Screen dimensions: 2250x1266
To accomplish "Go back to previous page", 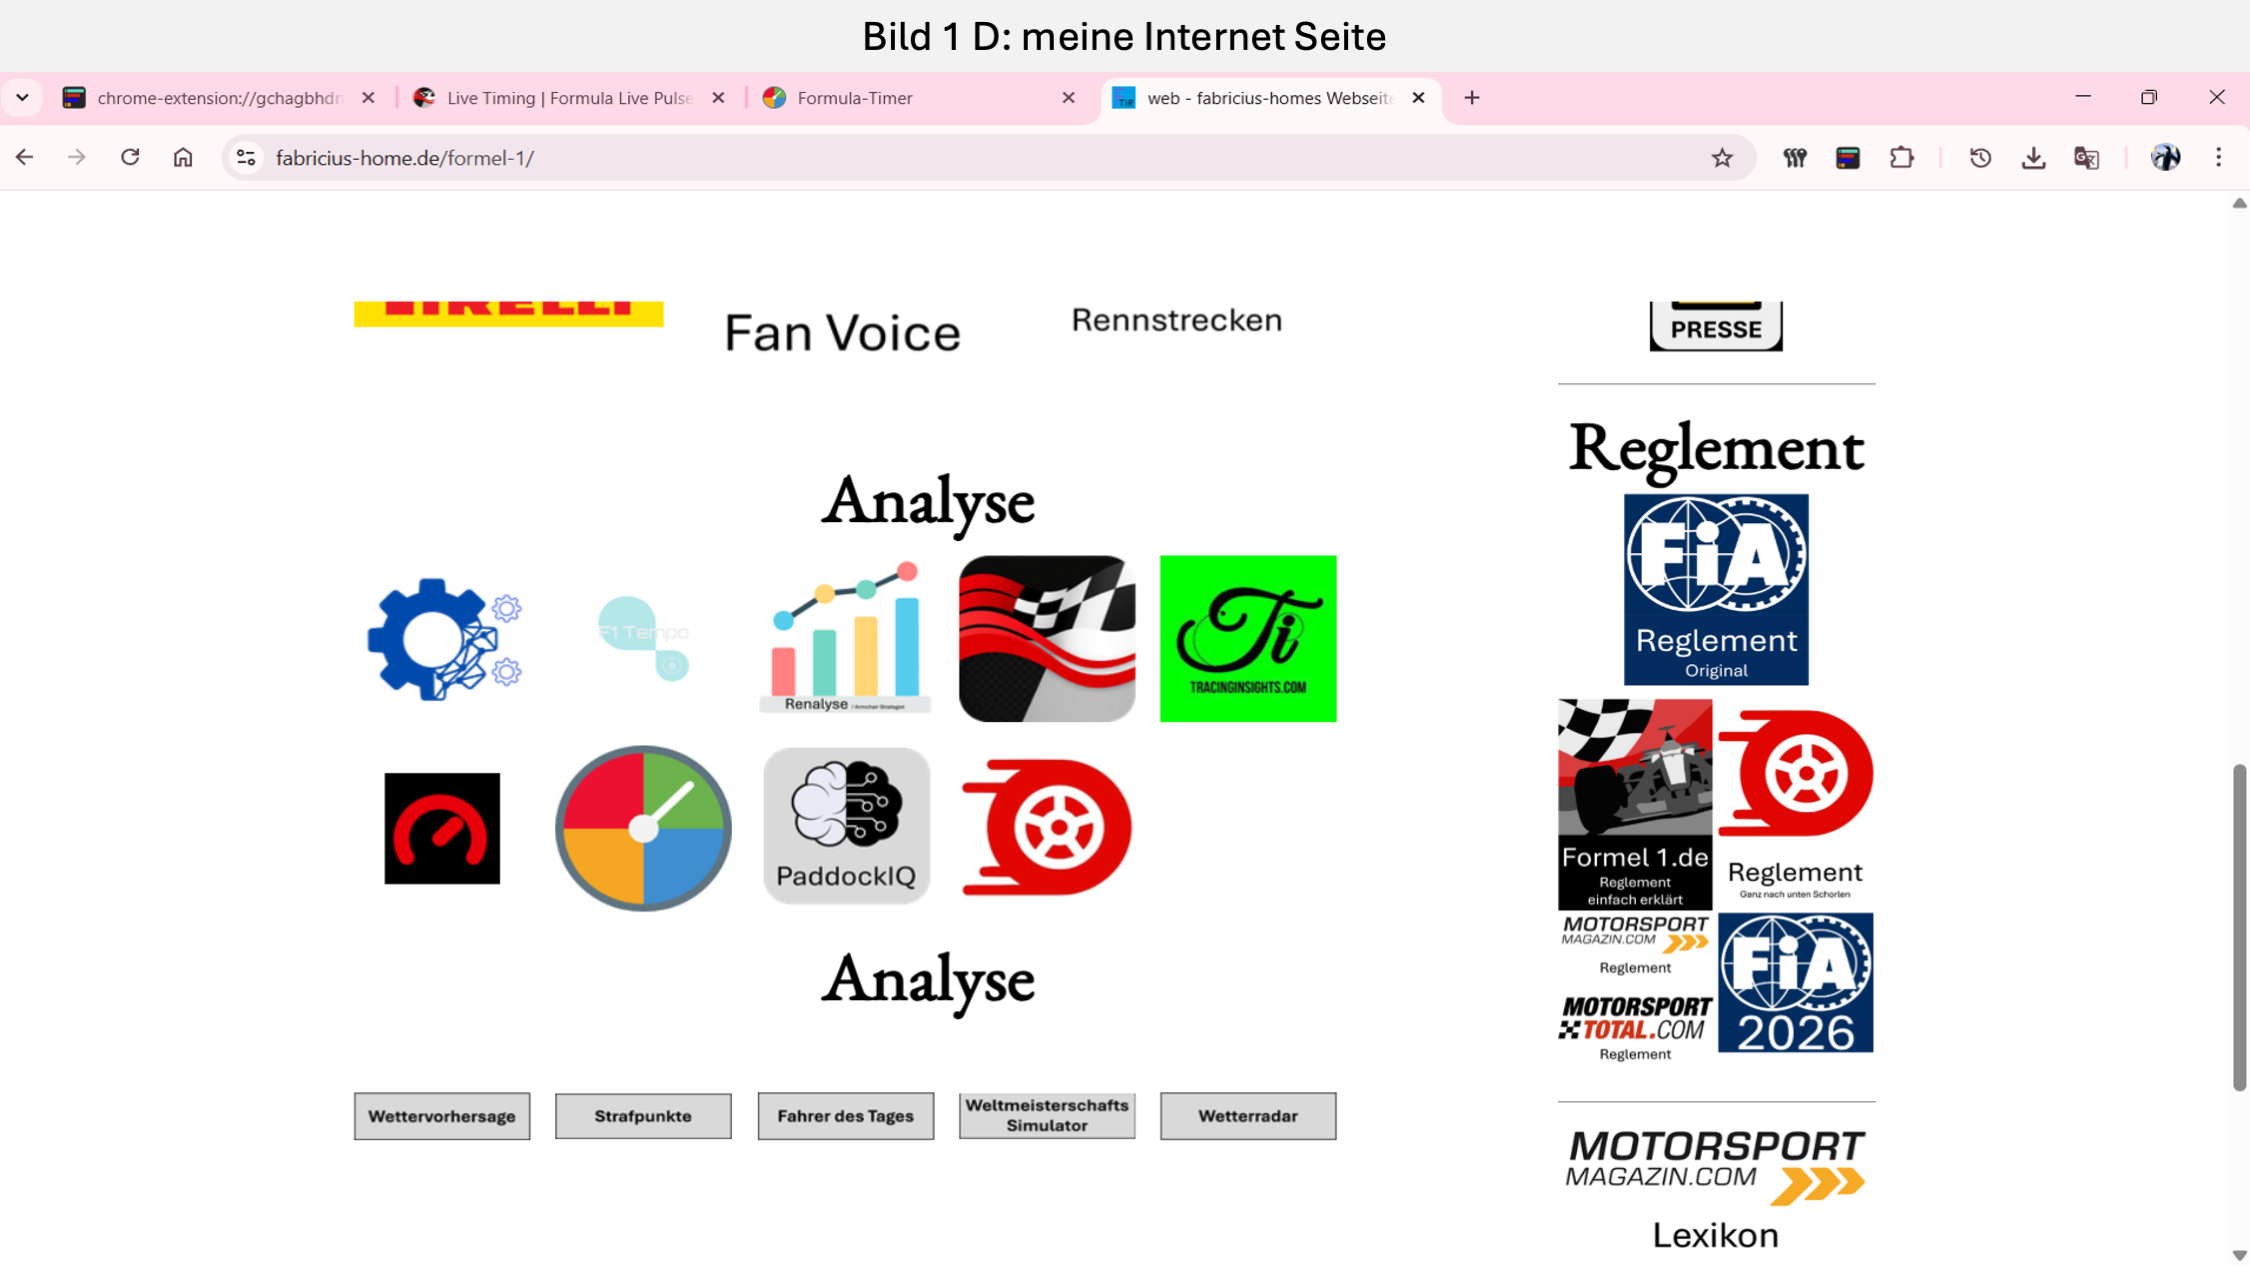I will (x=25, y=158).
